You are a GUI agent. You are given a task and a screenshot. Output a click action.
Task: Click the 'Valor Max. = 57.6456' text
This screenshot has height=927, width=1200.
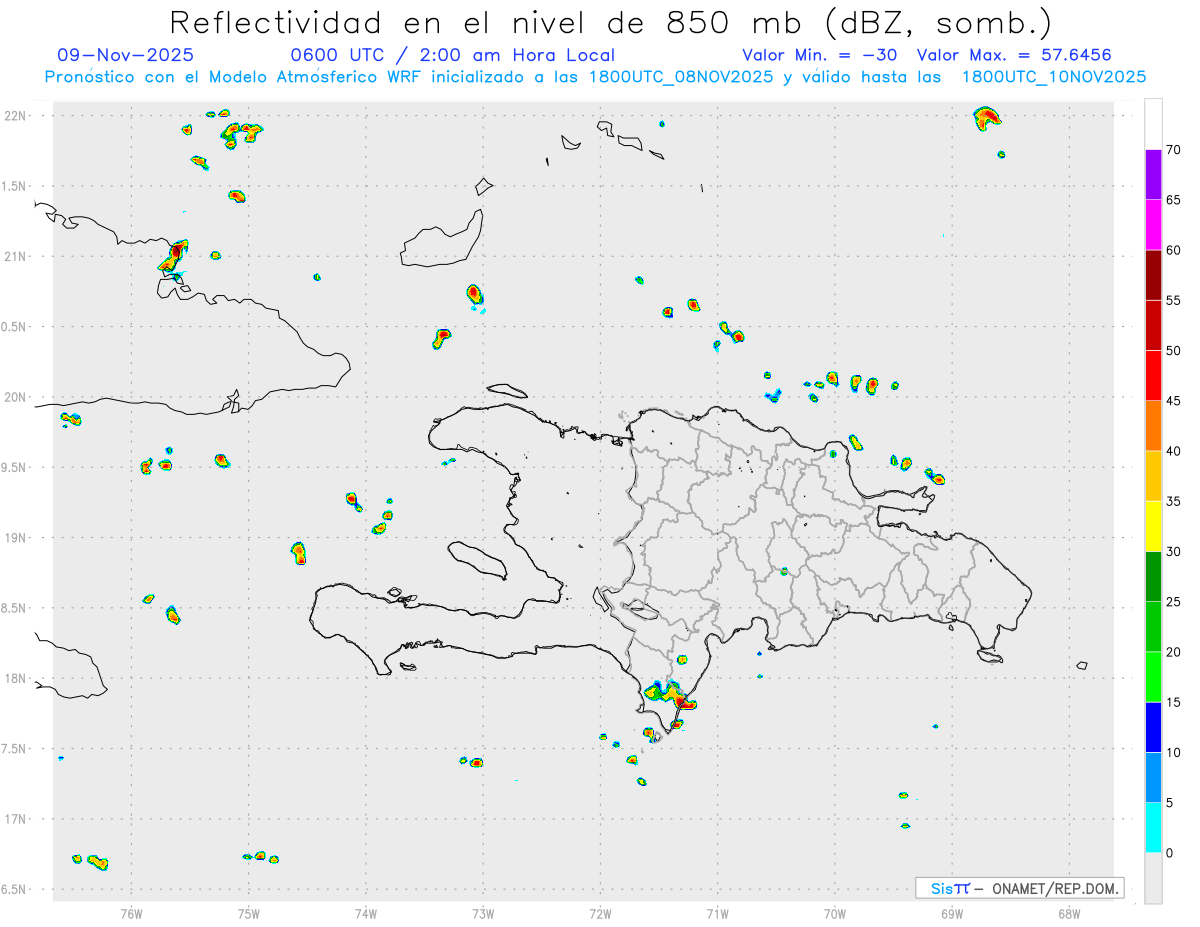(1014, 55)
